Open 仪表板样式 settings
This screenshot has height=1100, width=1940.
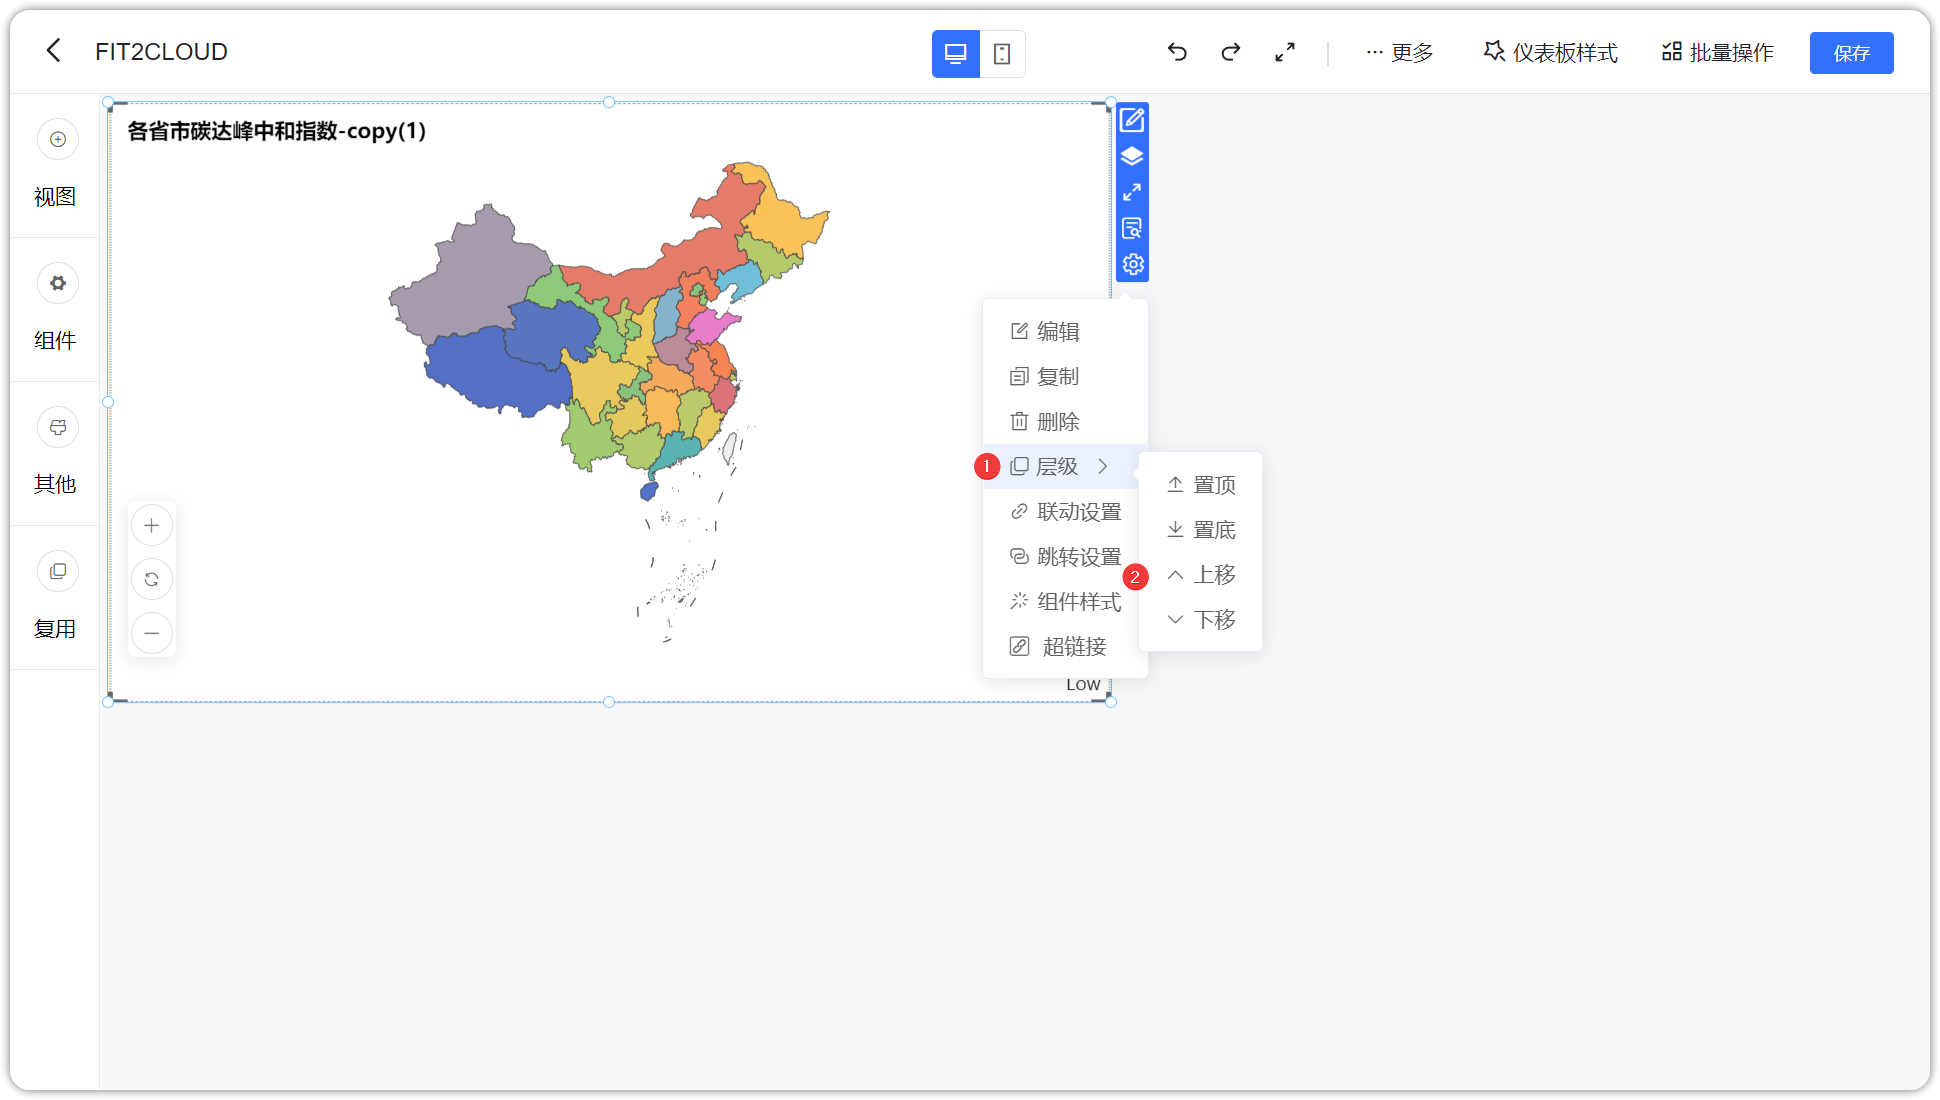1550,53
